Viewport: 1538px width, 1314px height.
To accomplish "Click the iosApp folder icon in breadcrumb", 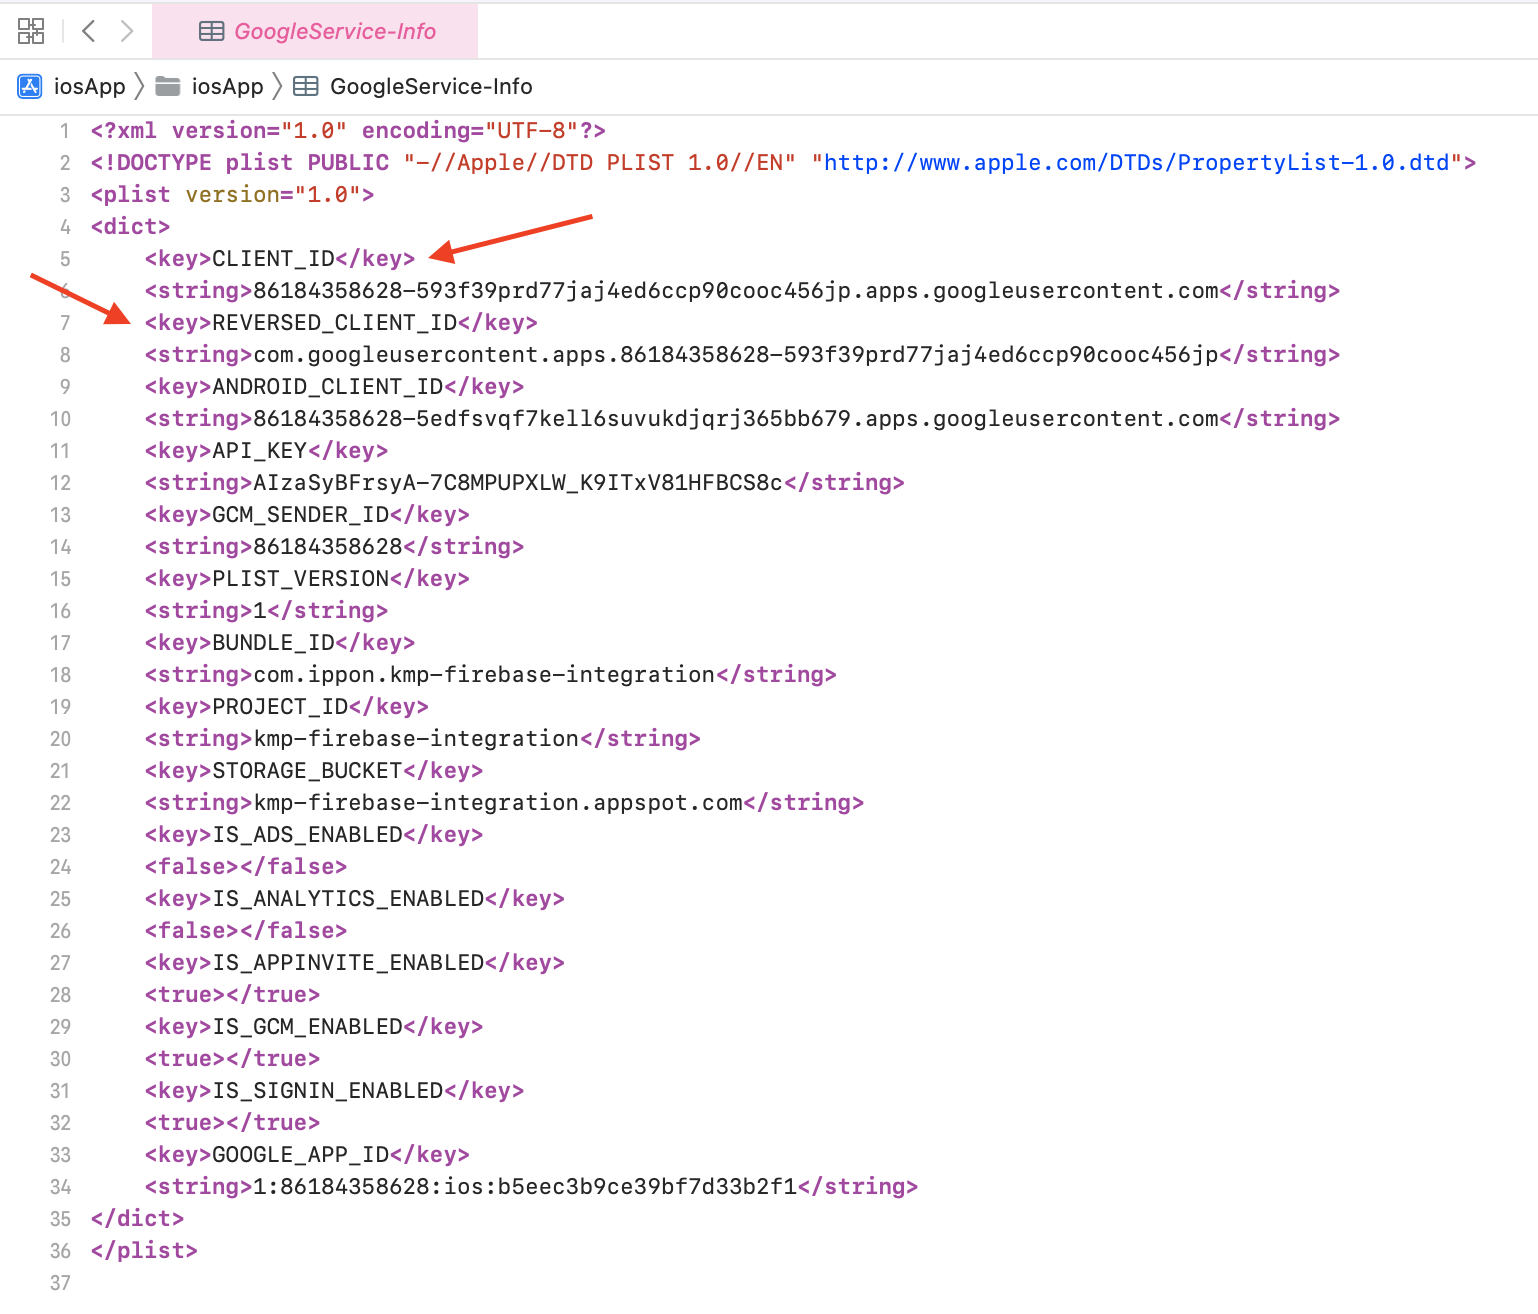I will click(x=168, y=86).
